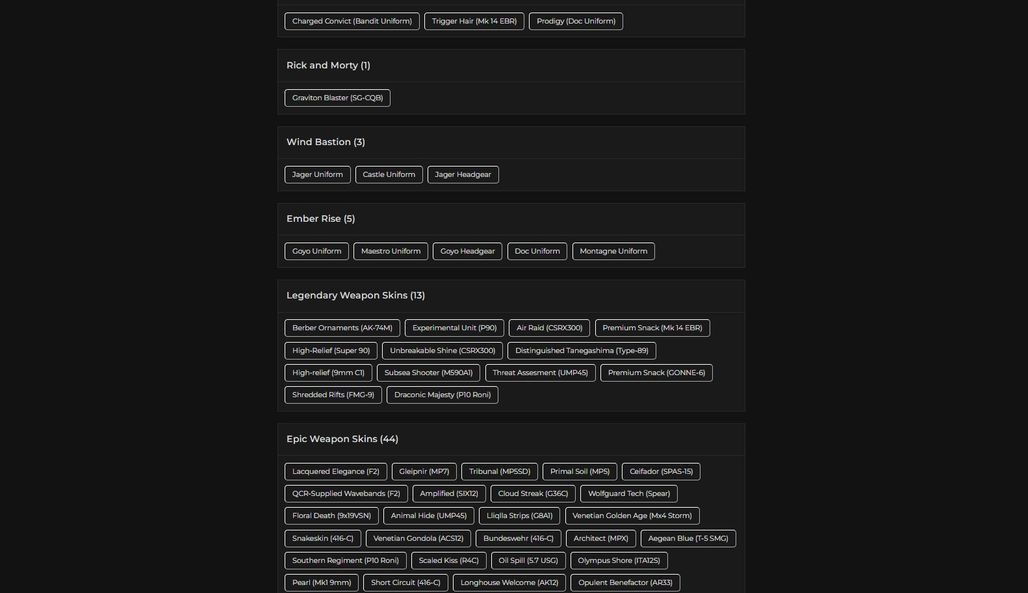Click the Charged Convict (Bandit Uniform) tag
This screenshot has height=593, width=1028.
click(x=352, y=21)
